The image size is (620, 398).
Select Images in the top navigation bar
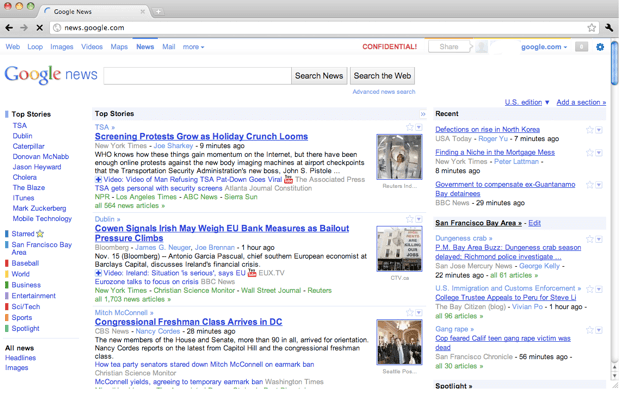[x=62, y=47]
